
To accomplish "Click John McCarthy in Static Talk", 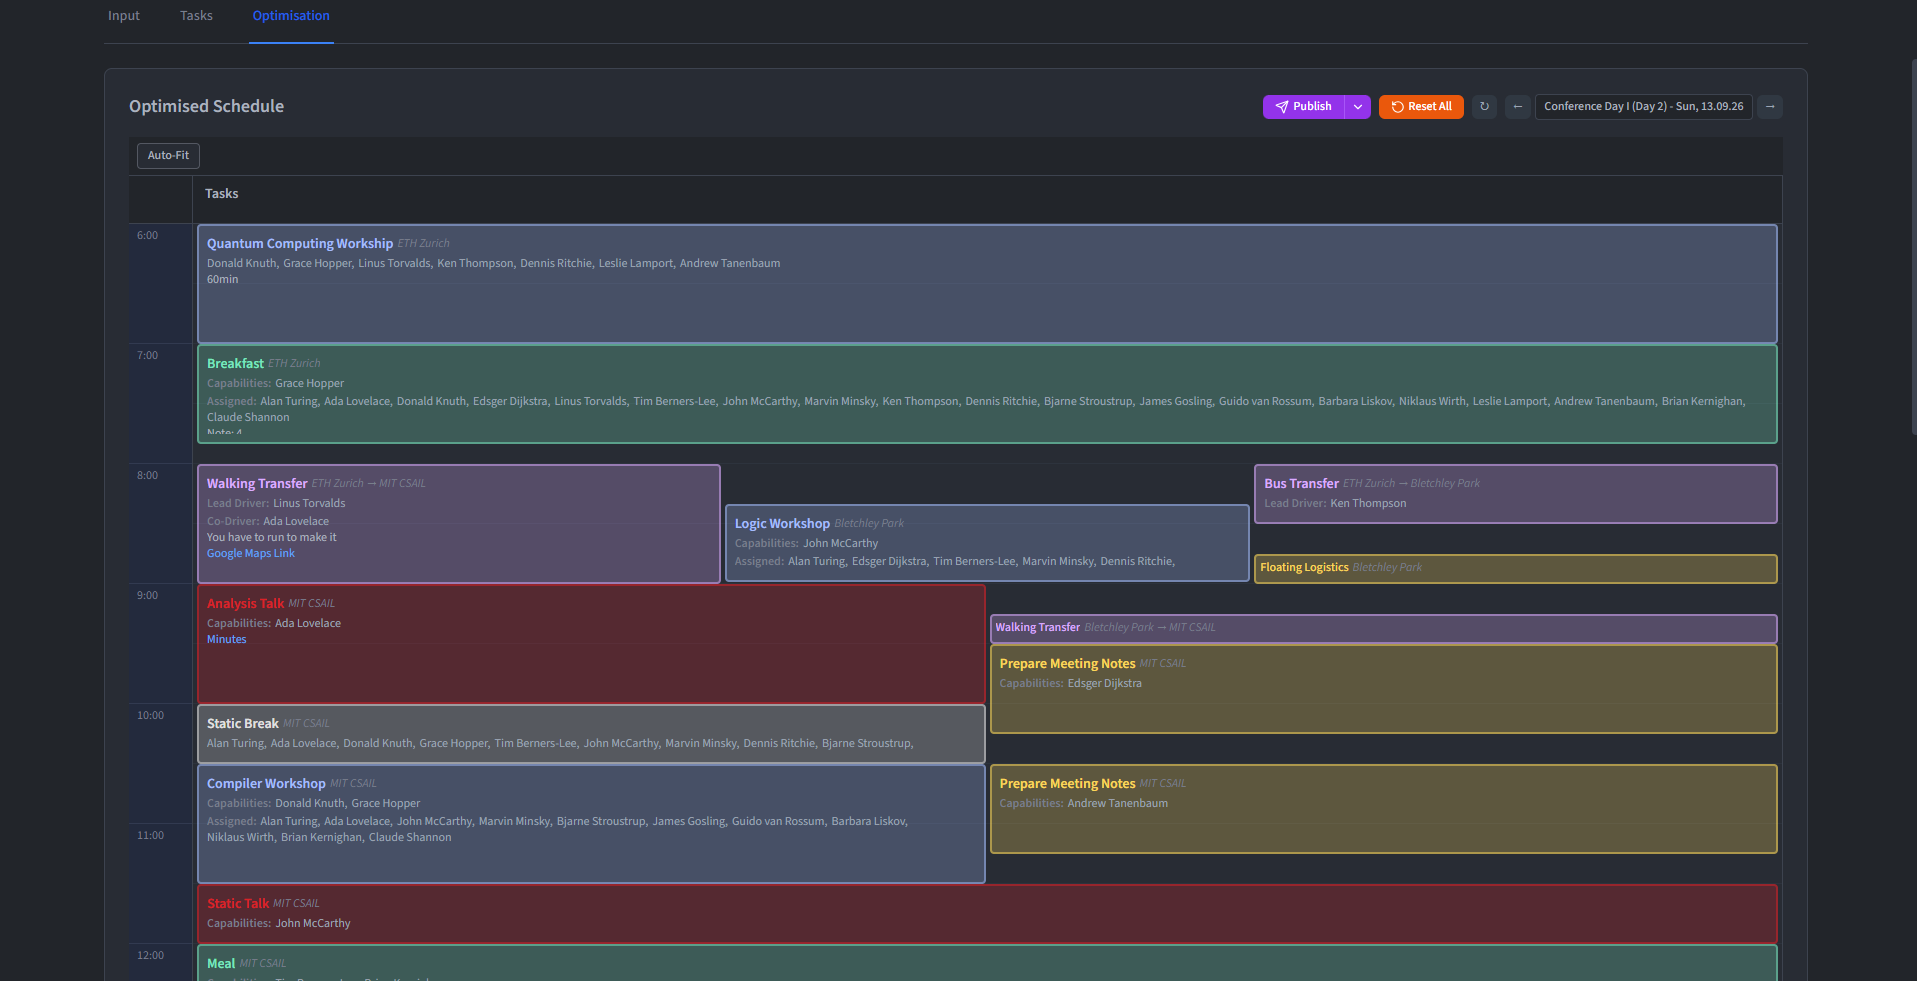I will 313,924.
